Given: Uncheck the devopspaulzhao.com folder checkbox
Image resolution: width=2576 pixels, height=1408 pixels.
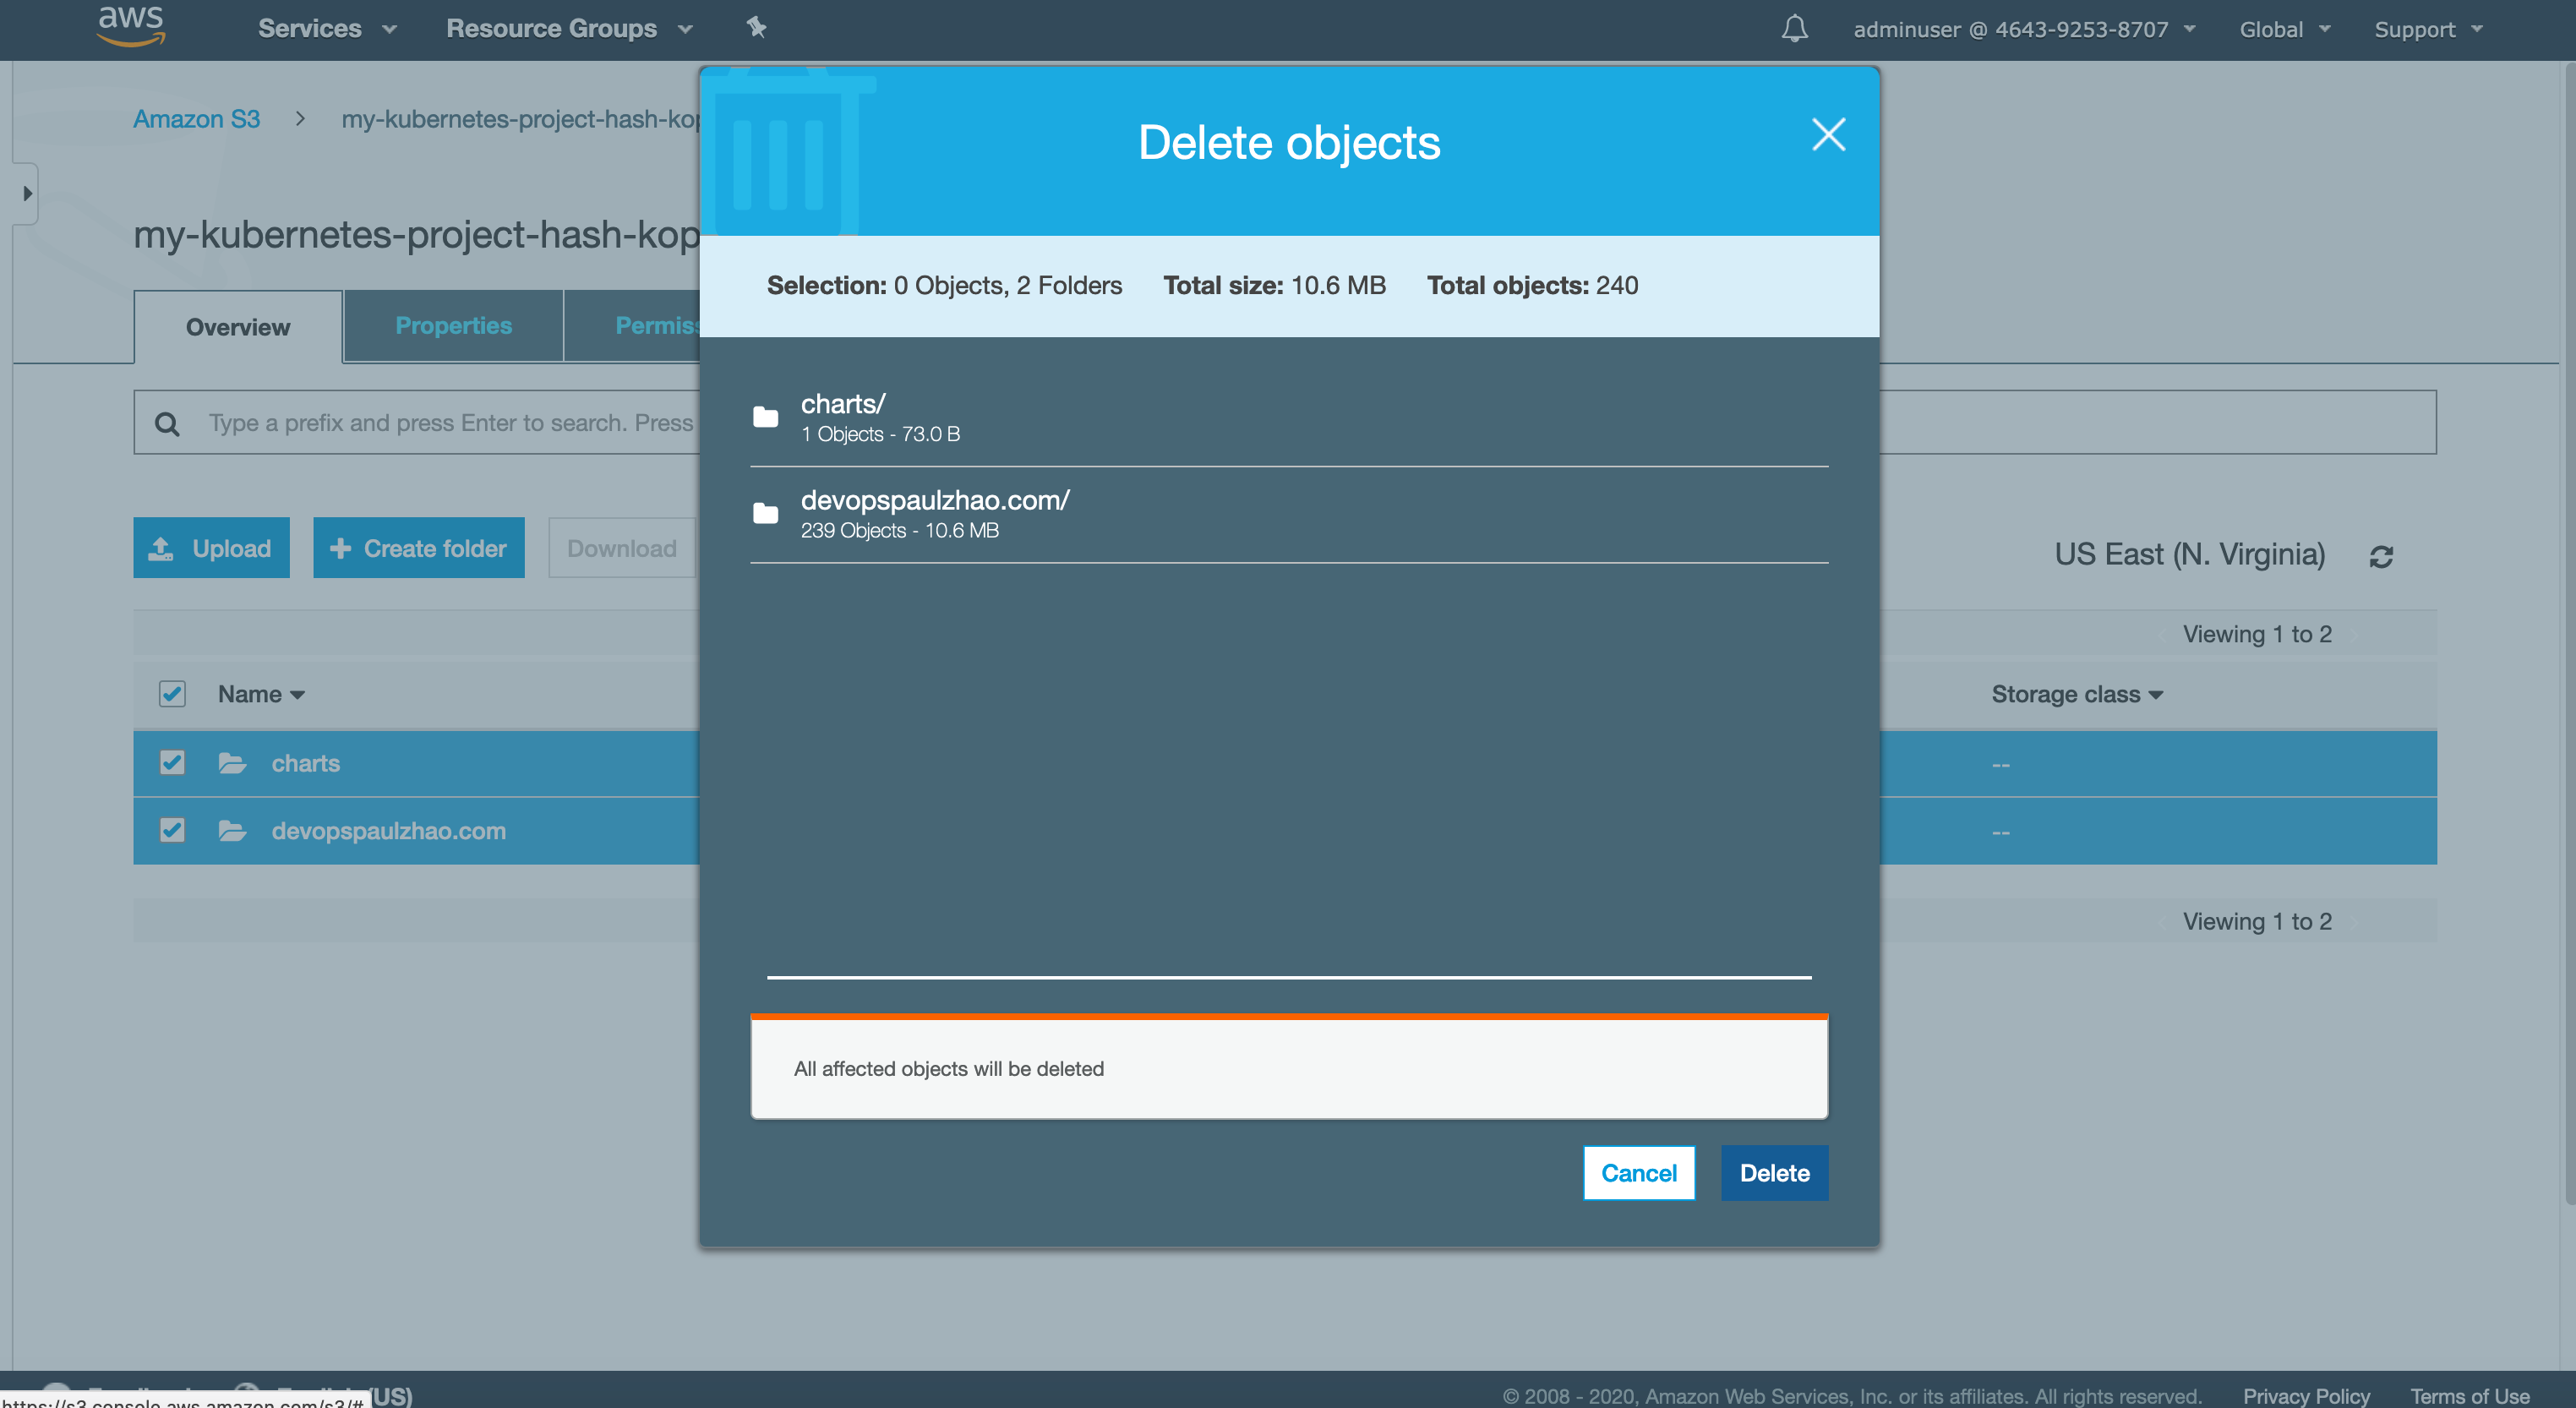Looking at the screenshot, I should (x=172, y=830).
